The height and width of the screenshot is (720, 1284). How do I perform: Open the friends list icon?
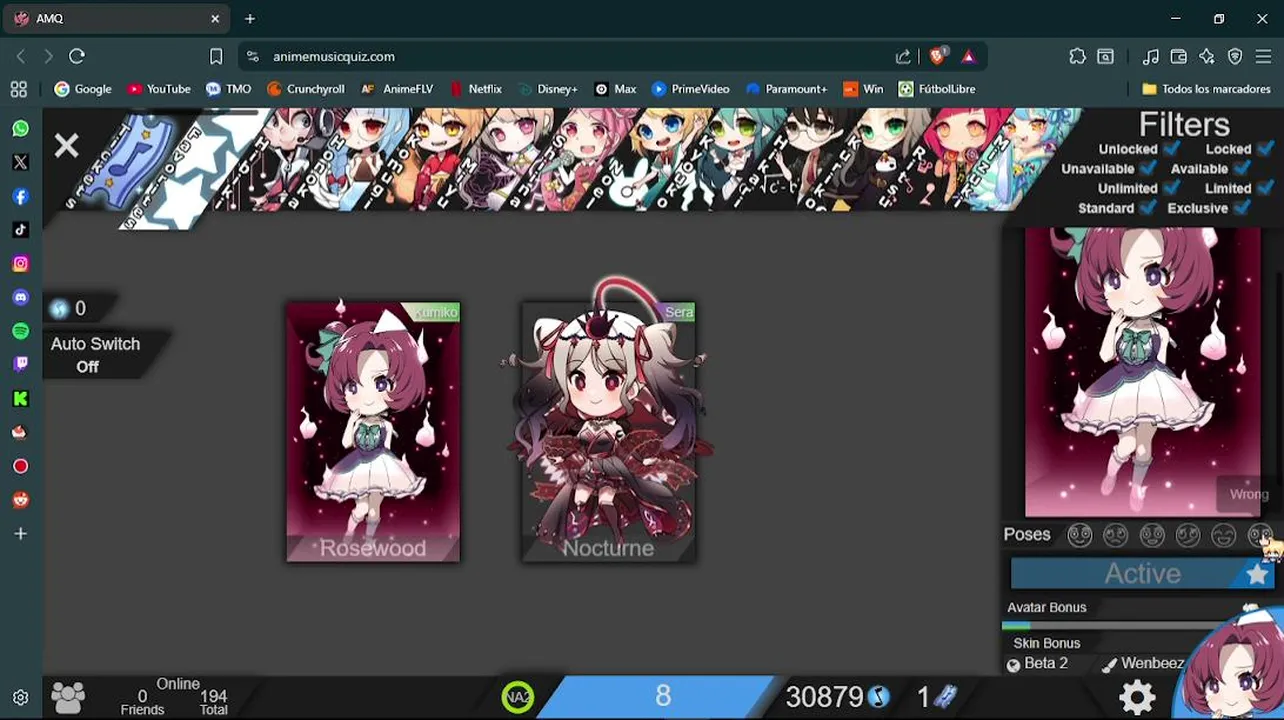[x=68, y=697]
